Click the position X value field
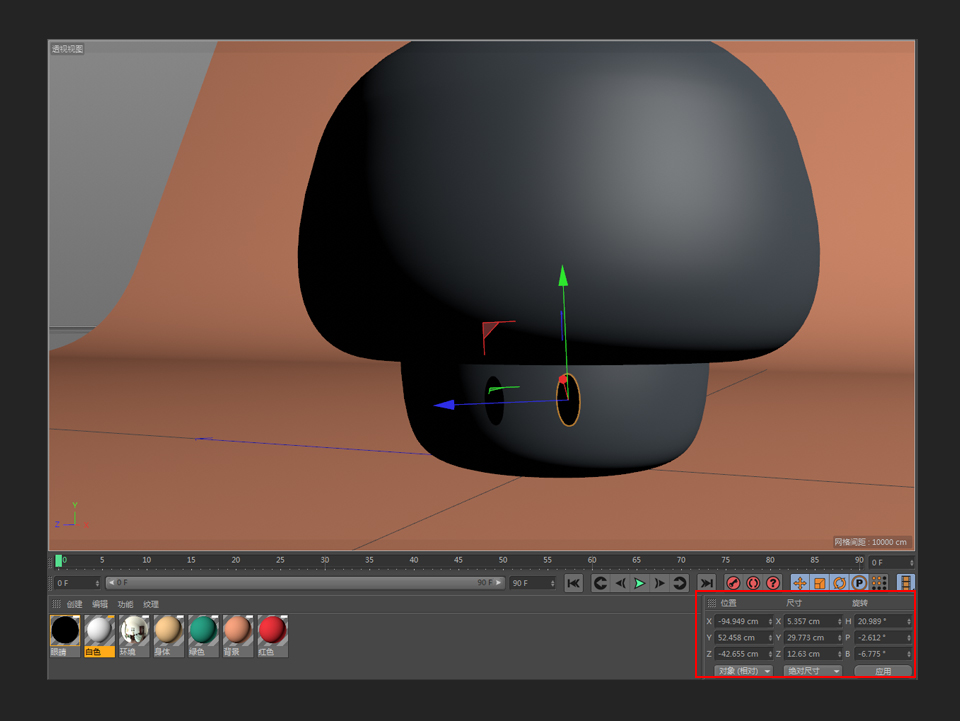The height and width of the screenshot is (721, 960). click(740, 622)
